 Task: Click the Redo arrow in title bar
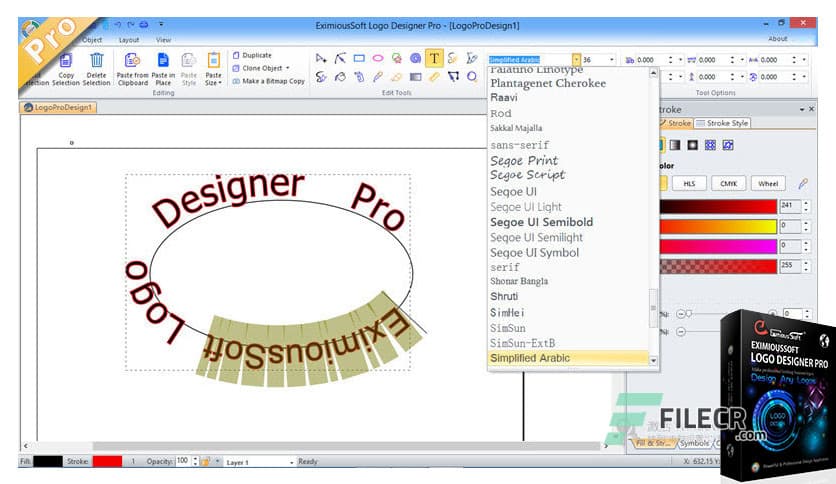tap(131, 25)
